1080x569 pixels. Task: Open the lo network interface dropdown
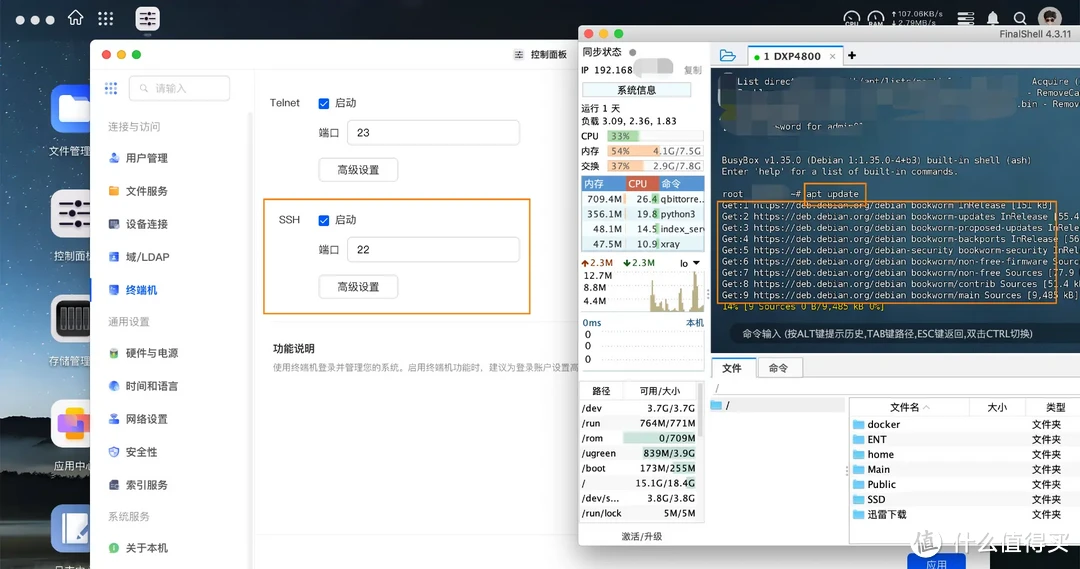pyautogui.click(x=689, y=263)
